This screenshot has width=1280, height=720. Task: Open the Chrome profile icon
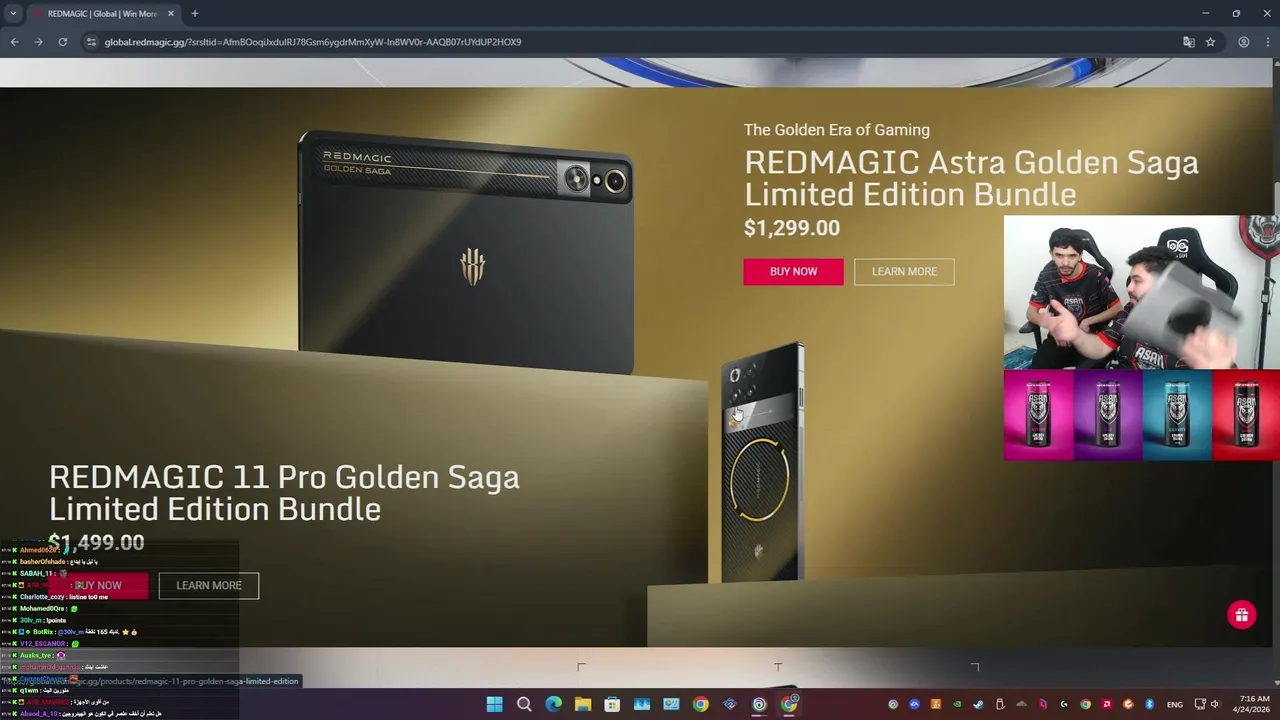tap(1244, 42)
